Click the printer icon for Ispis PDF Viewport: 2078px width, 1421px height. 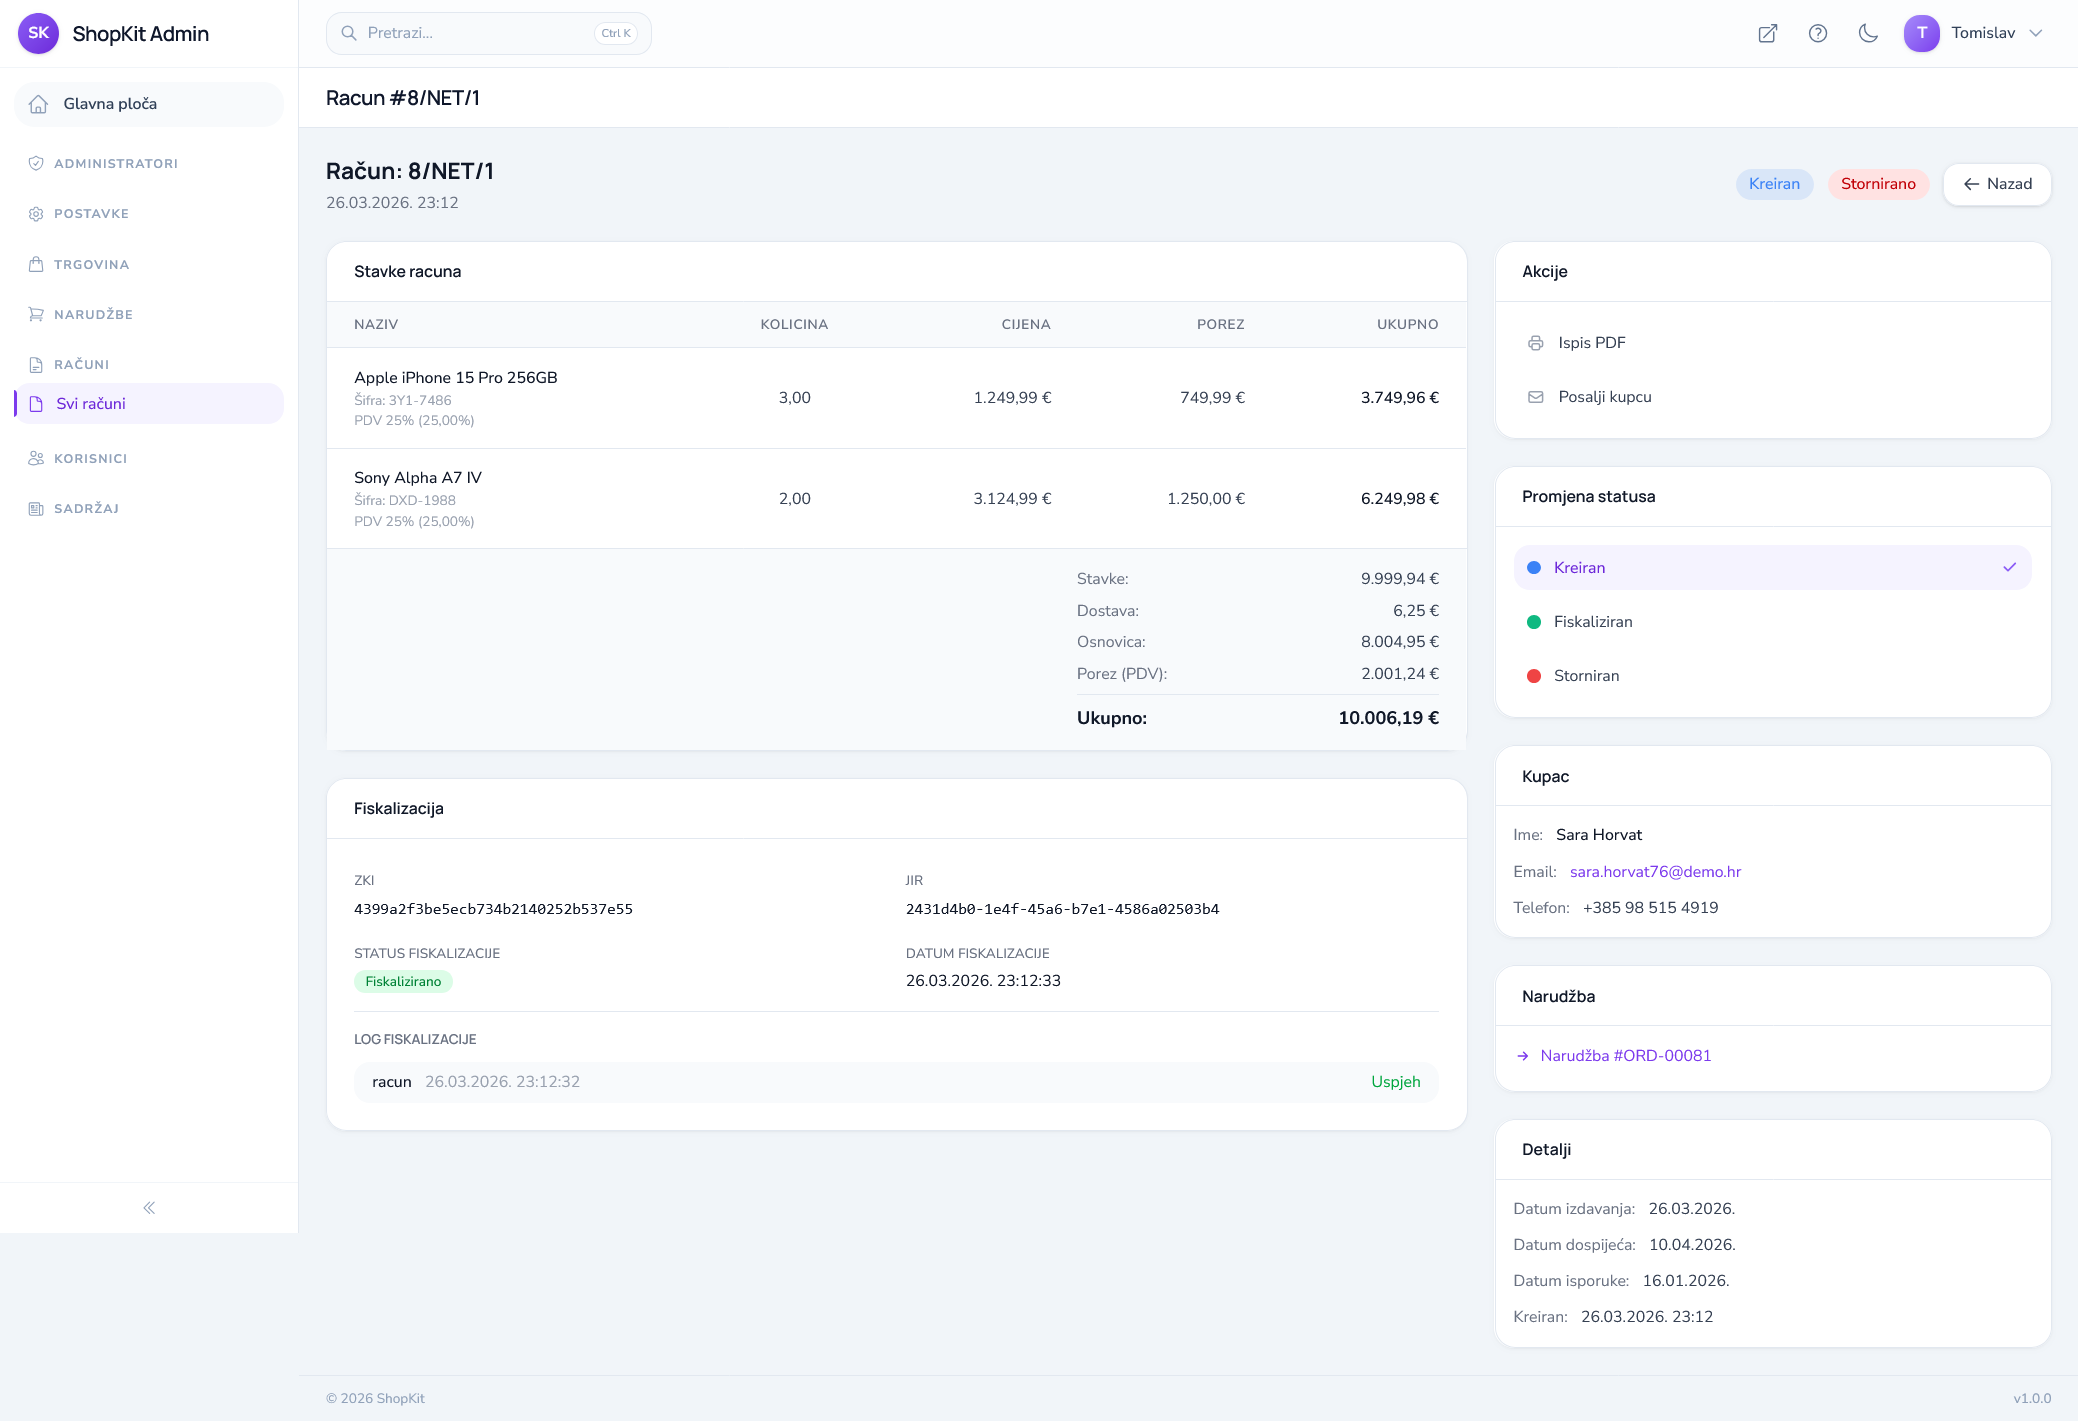click(x=1536, y=343)
